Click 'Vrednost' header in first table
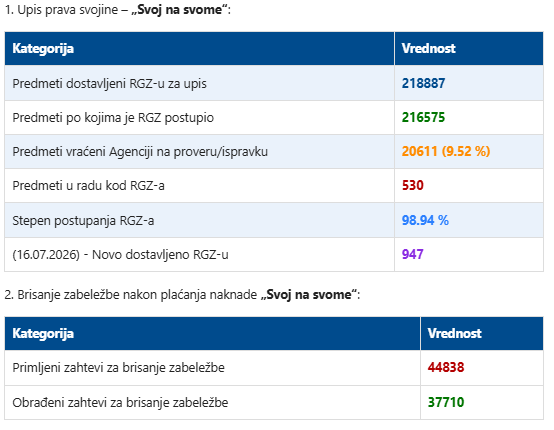The width and height of the screenshot is (554, 430). point(428,48)
